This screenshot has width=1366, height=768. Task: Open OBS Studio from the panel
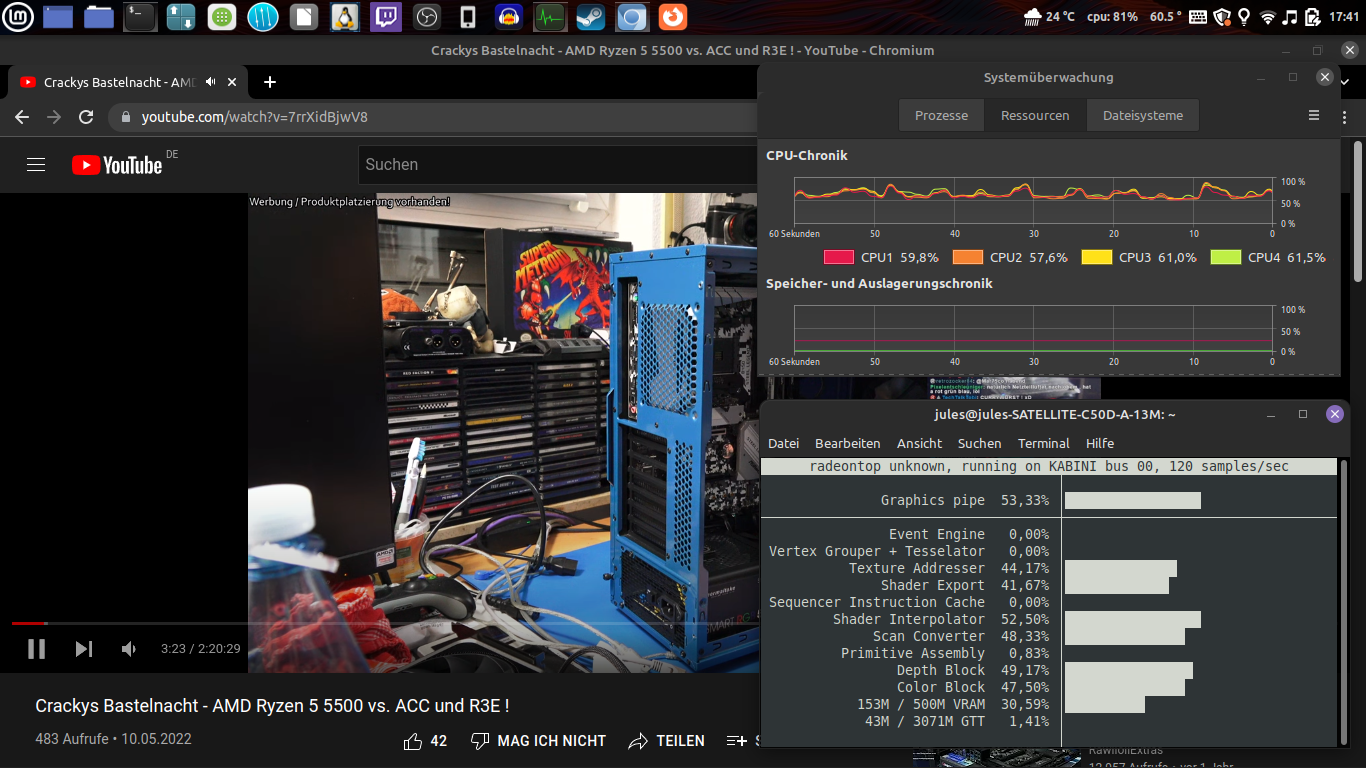pos(427,16)
